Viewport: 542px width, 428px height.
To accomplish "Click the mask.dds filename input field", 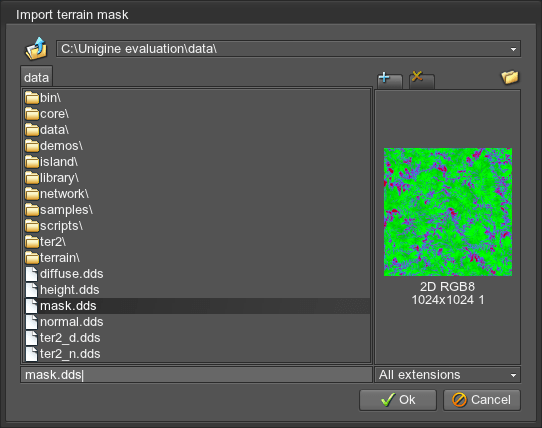I will [x=196, y=375].
